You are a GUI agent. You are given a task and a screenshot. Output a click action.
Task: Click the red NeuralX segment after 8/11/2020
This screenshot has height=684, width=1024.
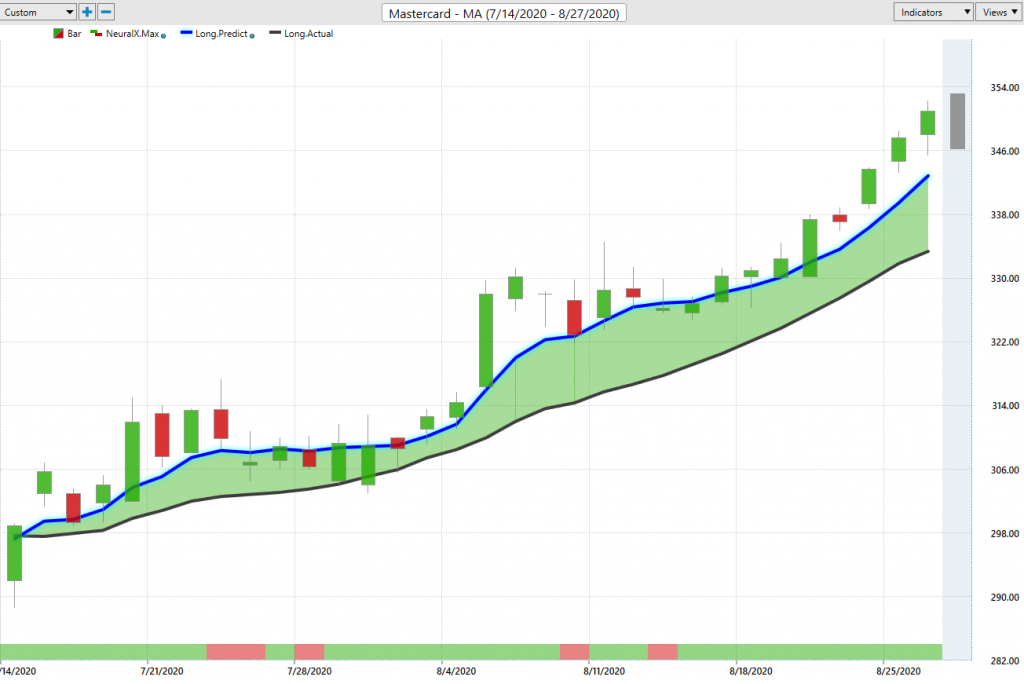[663, 651]
